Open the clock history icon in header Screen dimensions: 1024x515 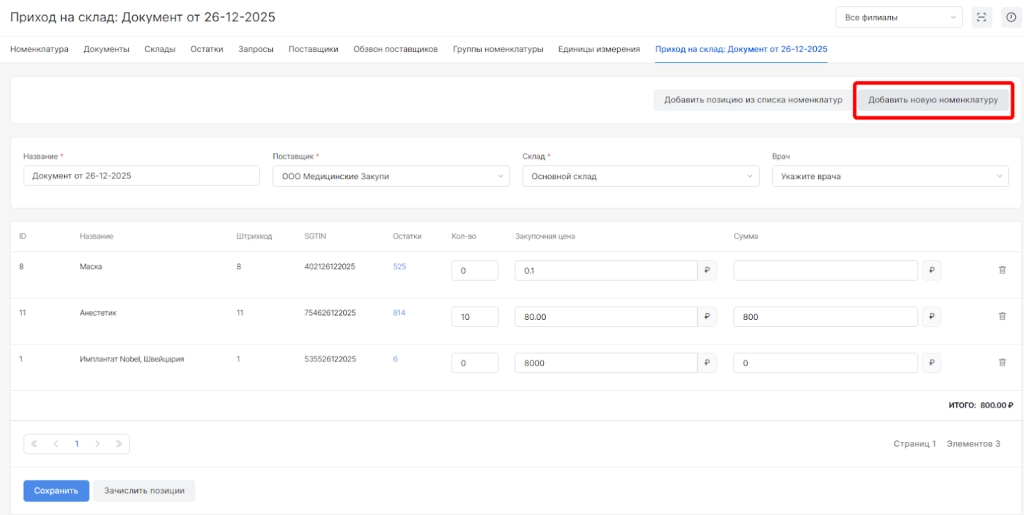(x=1009, y=17)
